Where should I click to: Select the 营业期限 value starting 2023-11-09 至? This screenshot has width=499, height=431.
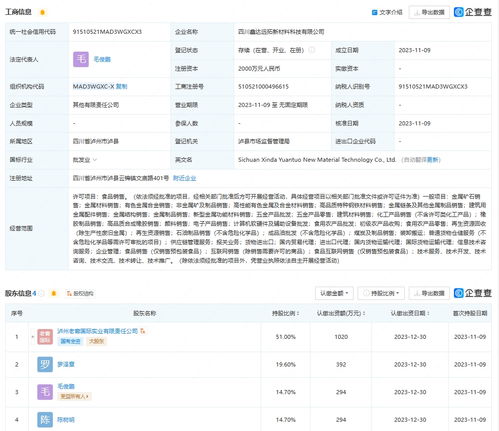coord(273,105)
